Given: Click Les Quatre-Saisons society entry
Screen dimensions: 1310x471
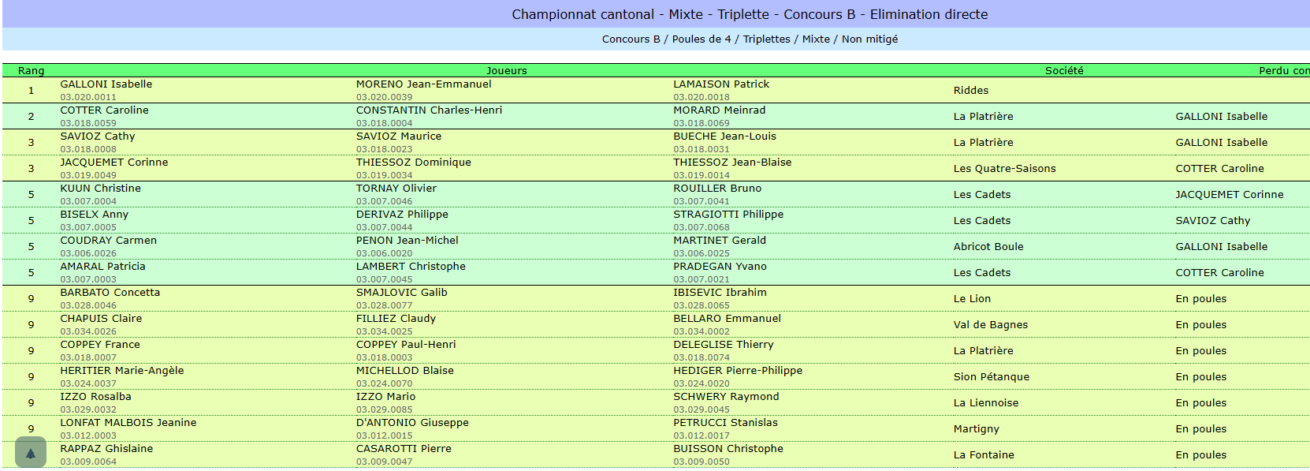Looking at the screenshot, I should (x=1005, y=168).
